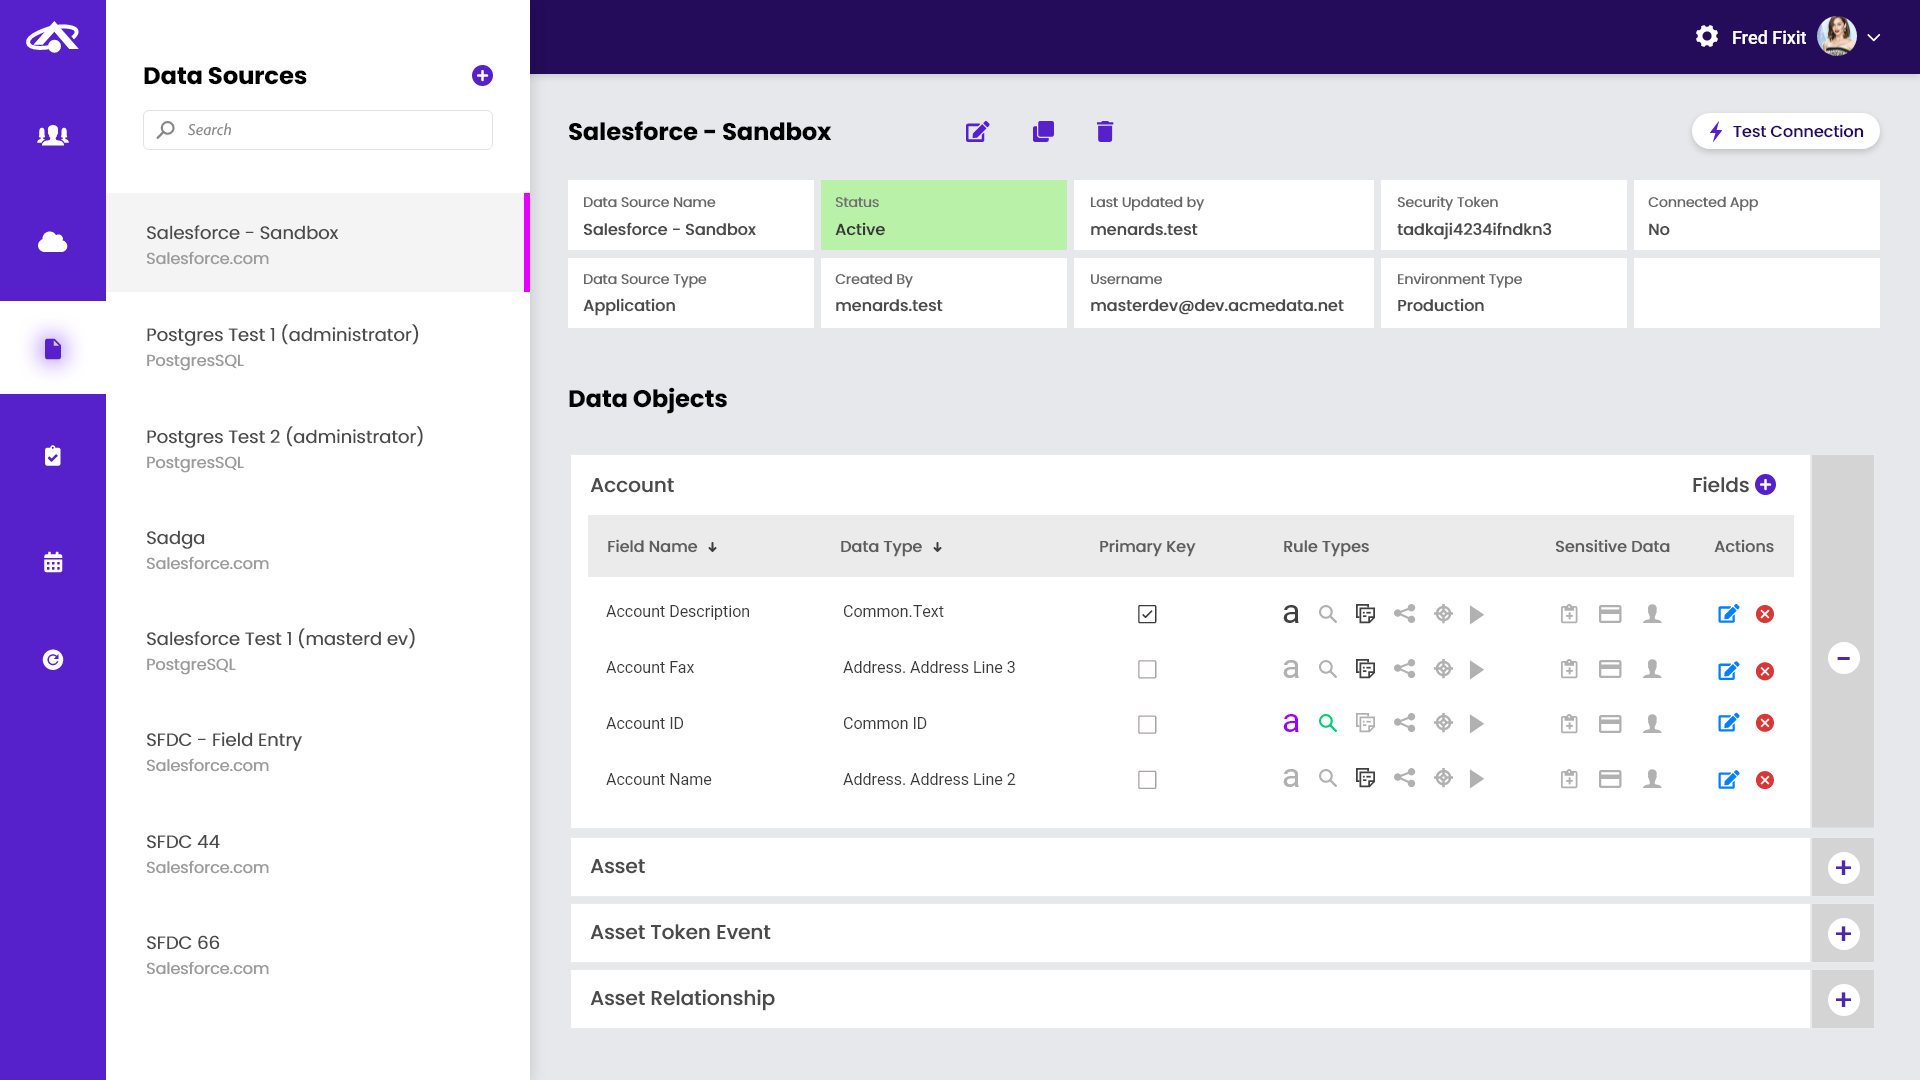Click share rule icon for Account ID
Screen dimensions: 1920x1080
pos(1405,723)
